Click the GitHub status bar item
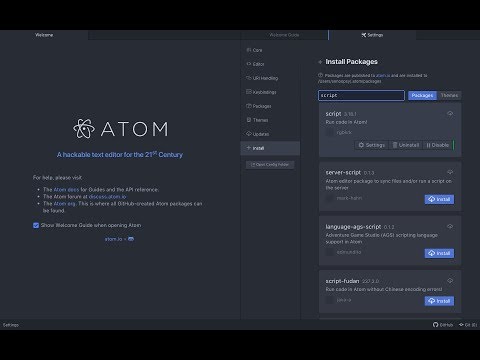 coord(443,325)
